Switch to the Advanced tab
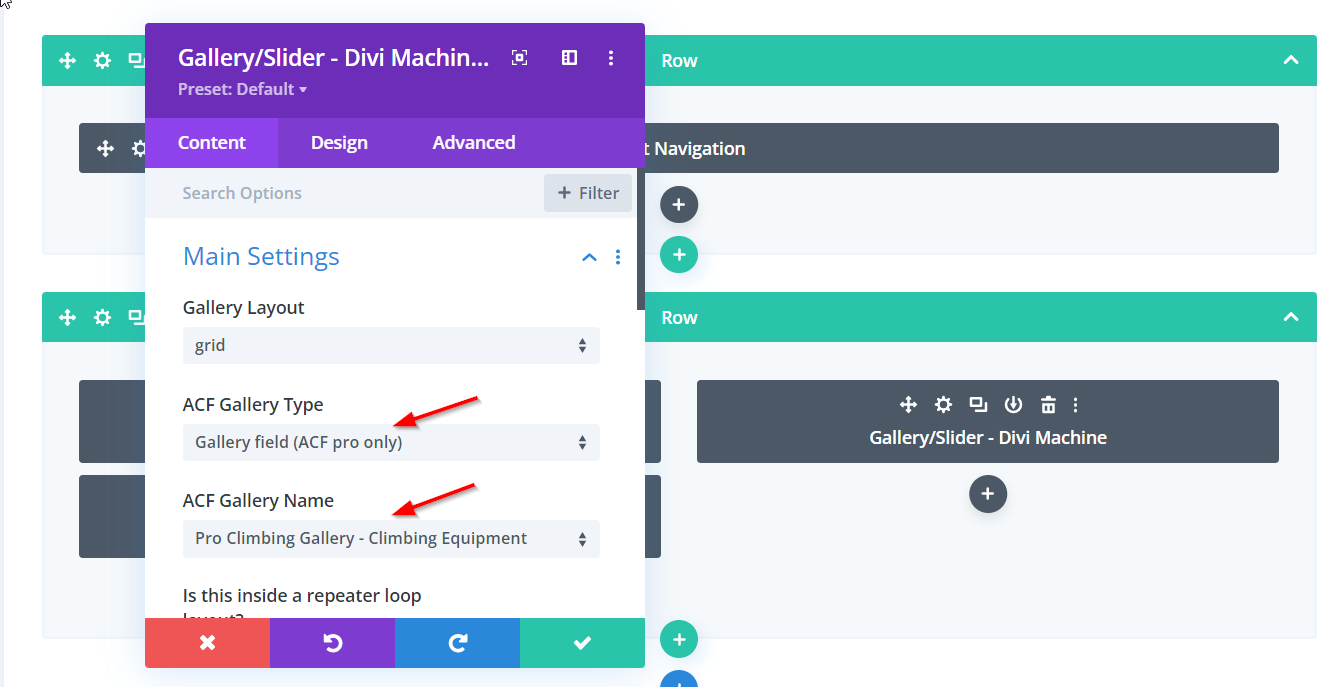Viewport: 1343px width, 687px height. click(x=473, y=143)
